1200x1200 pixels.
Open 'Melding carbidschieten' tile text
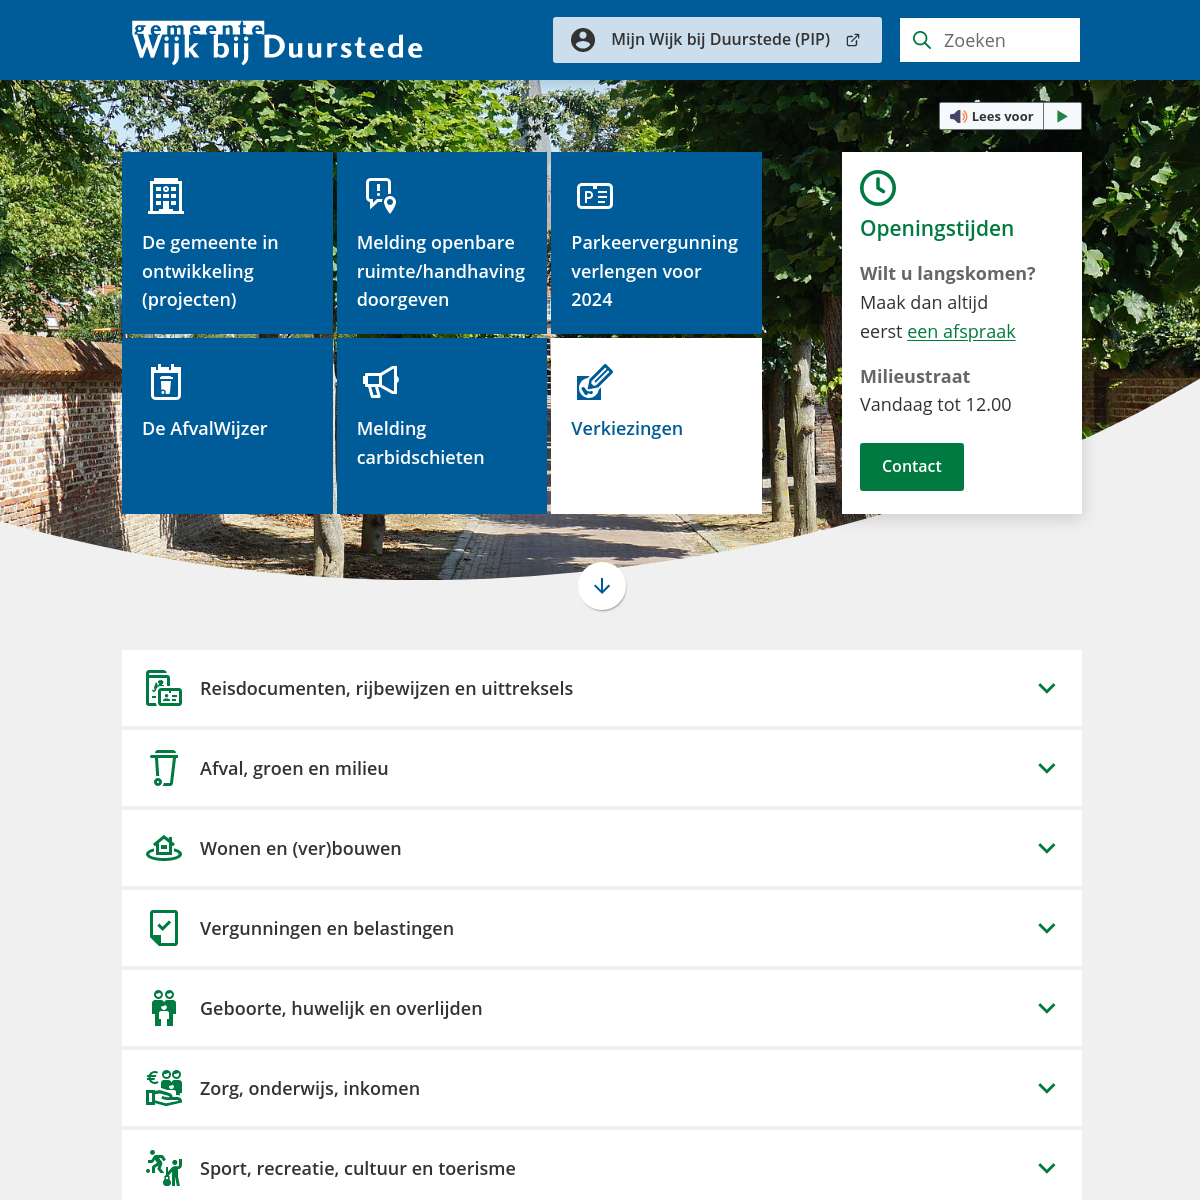(x=421, y=443)
